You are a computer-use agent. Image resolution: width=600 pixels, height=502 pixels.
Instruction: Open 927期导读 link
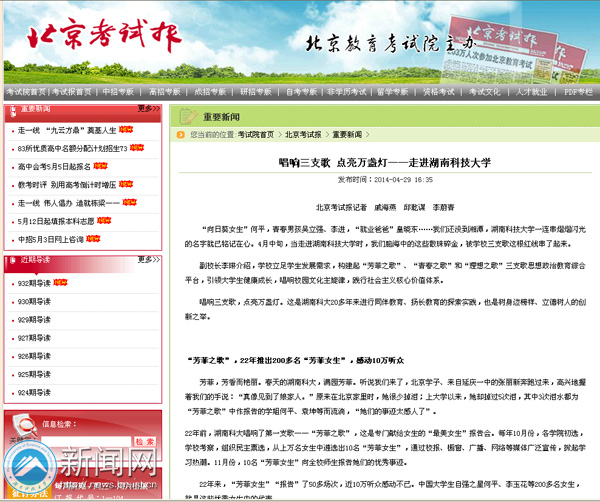point(34,338)
